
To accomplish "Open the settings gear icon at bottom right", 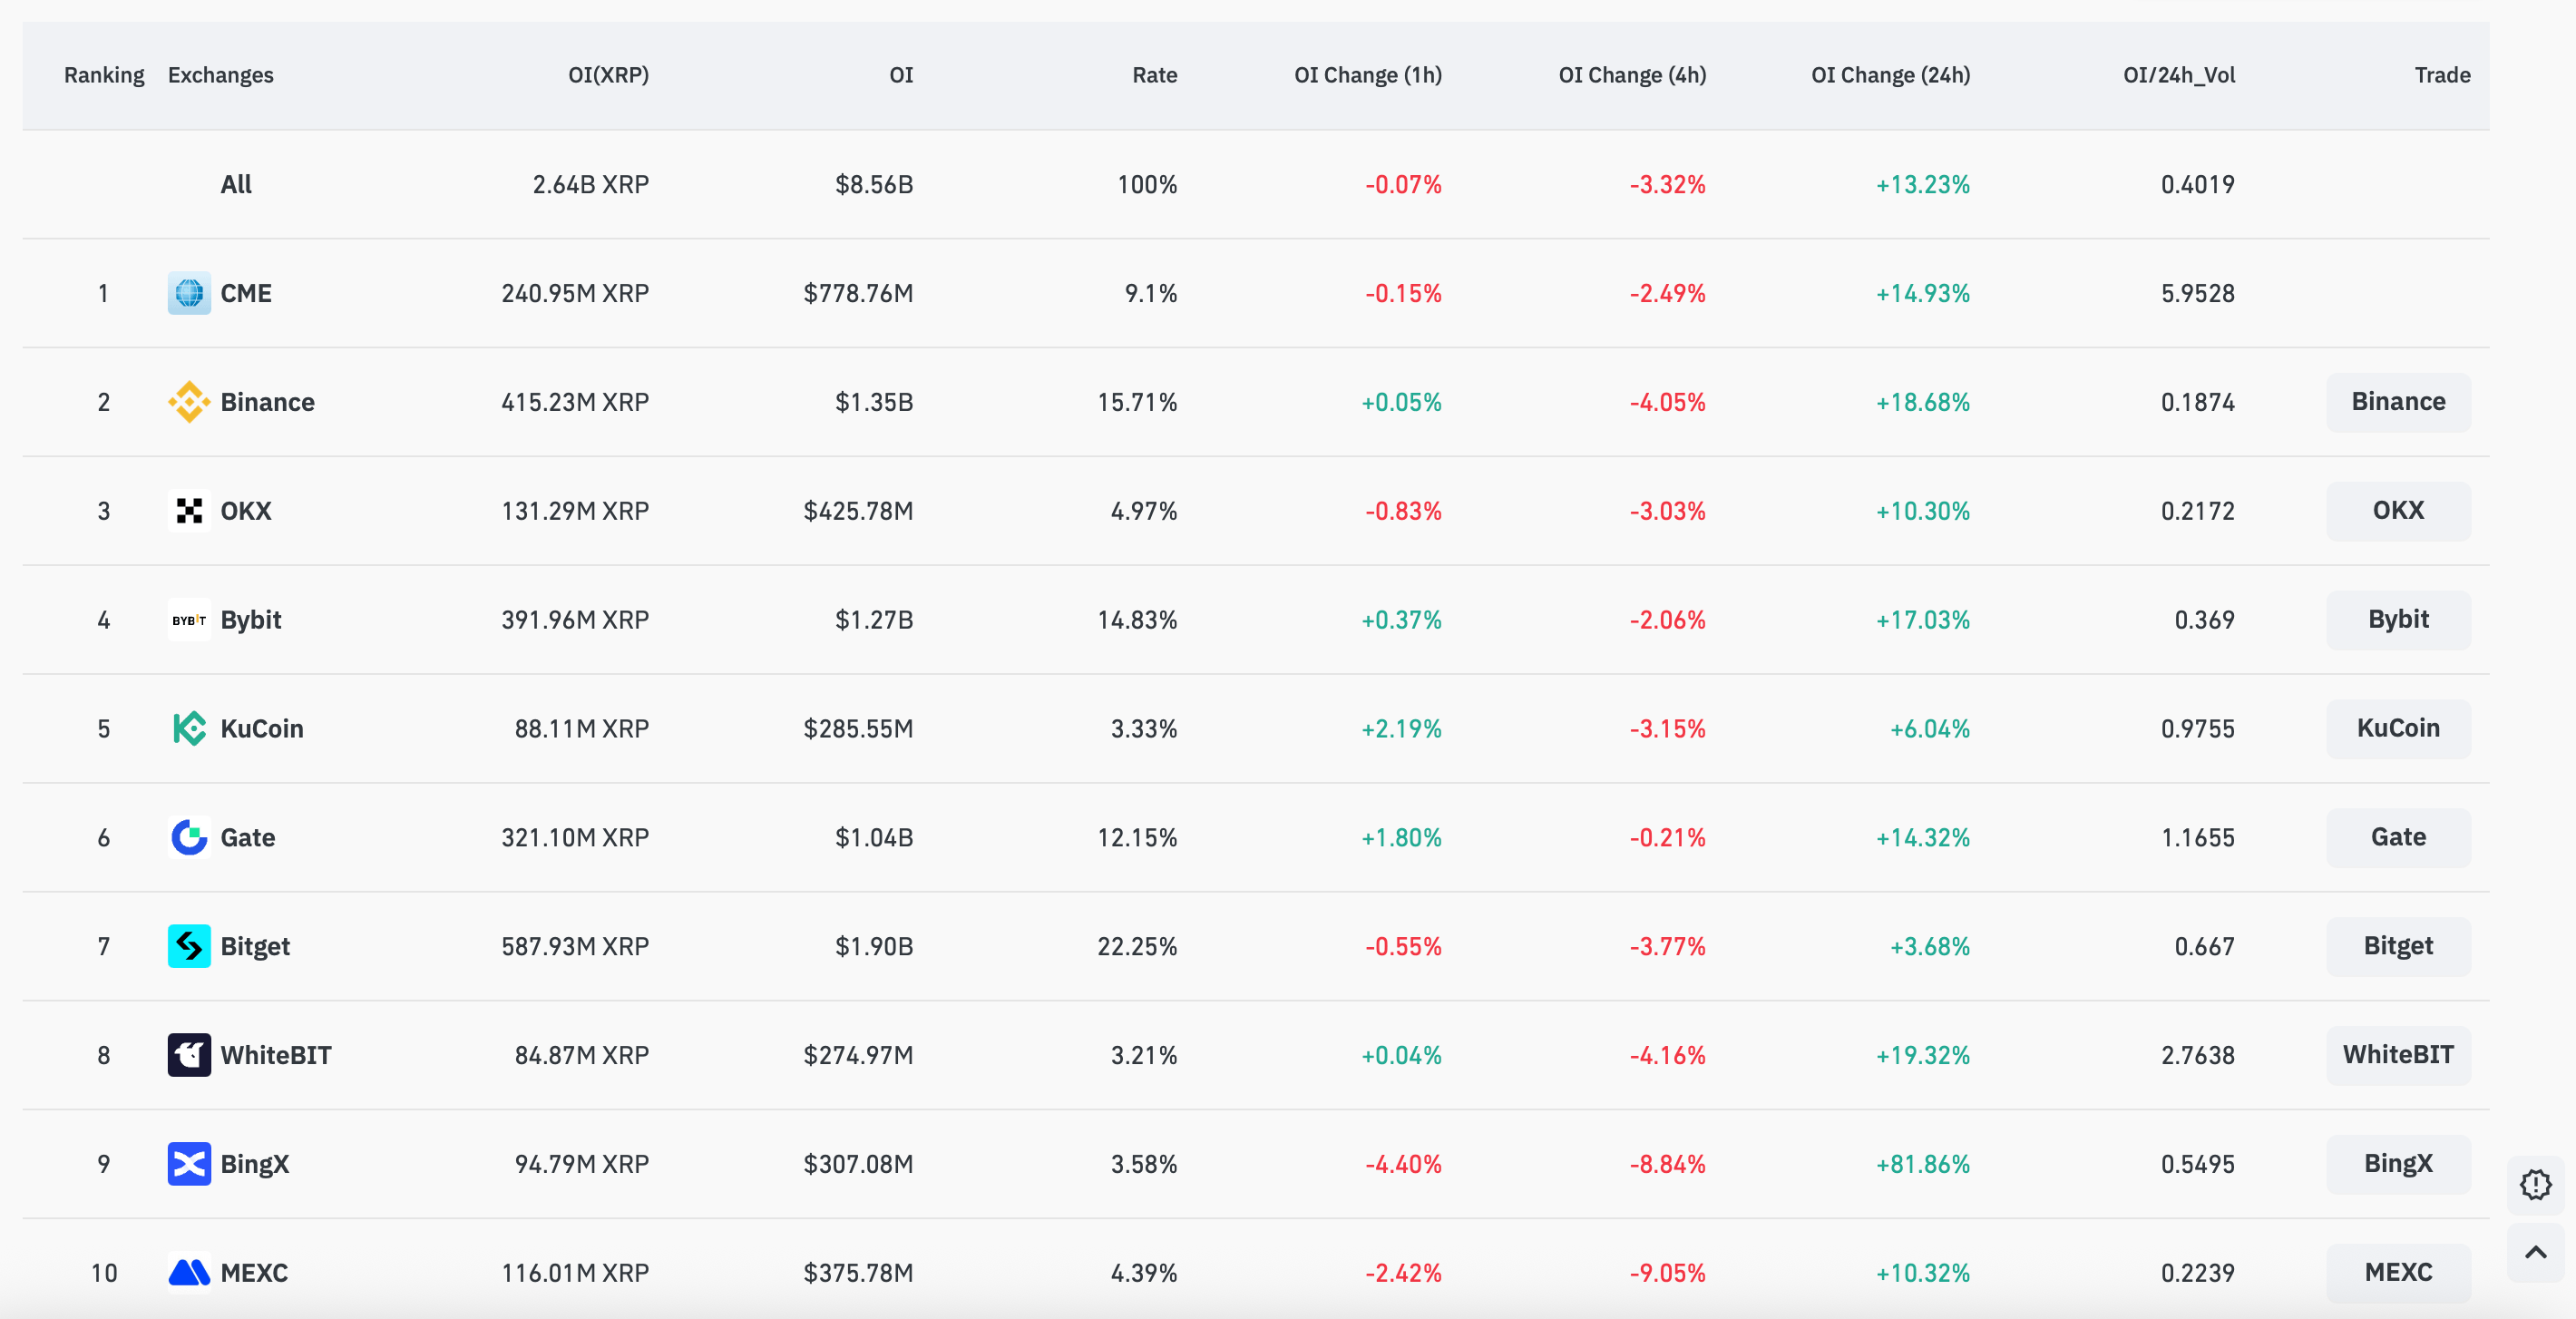I will 2538,1185.
